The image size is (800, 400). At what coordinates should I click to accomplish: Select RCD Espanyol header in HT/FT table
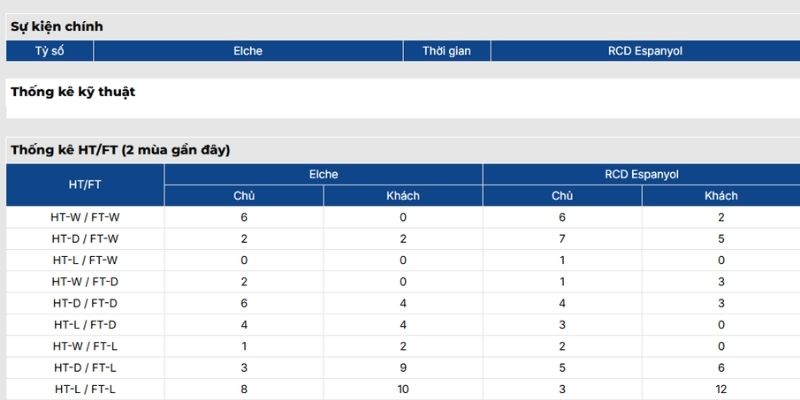pyautogui.click(x=642, y=174)
